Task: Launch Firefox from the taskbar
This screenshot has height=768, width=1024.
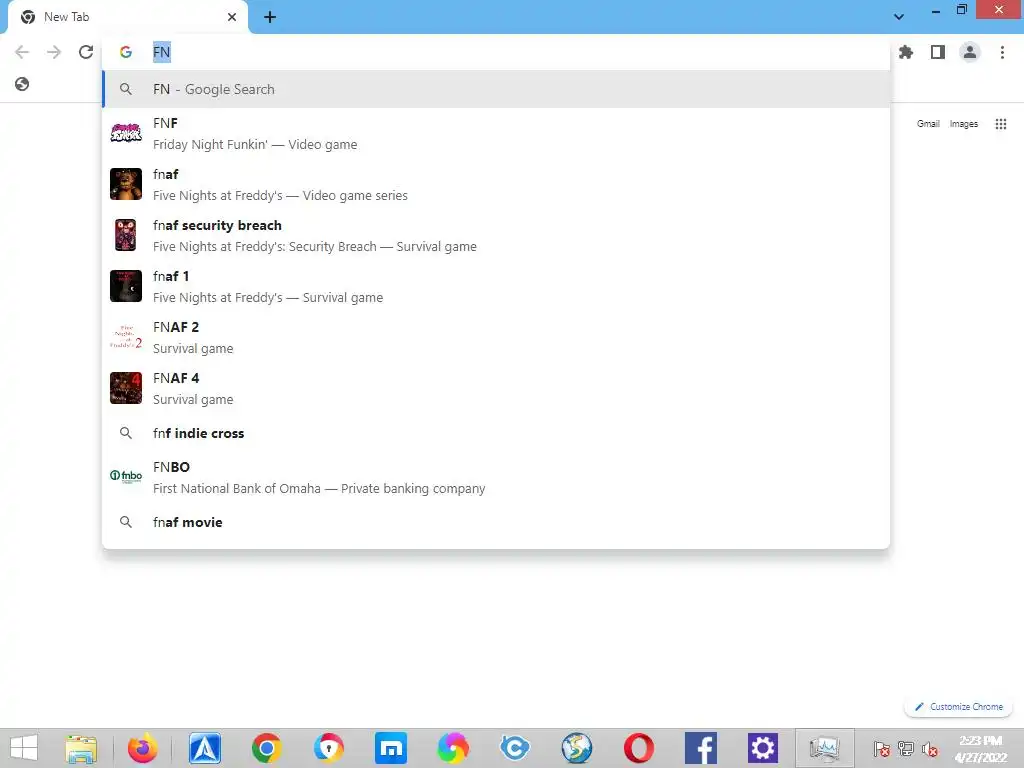Action: tap(142, 748)
